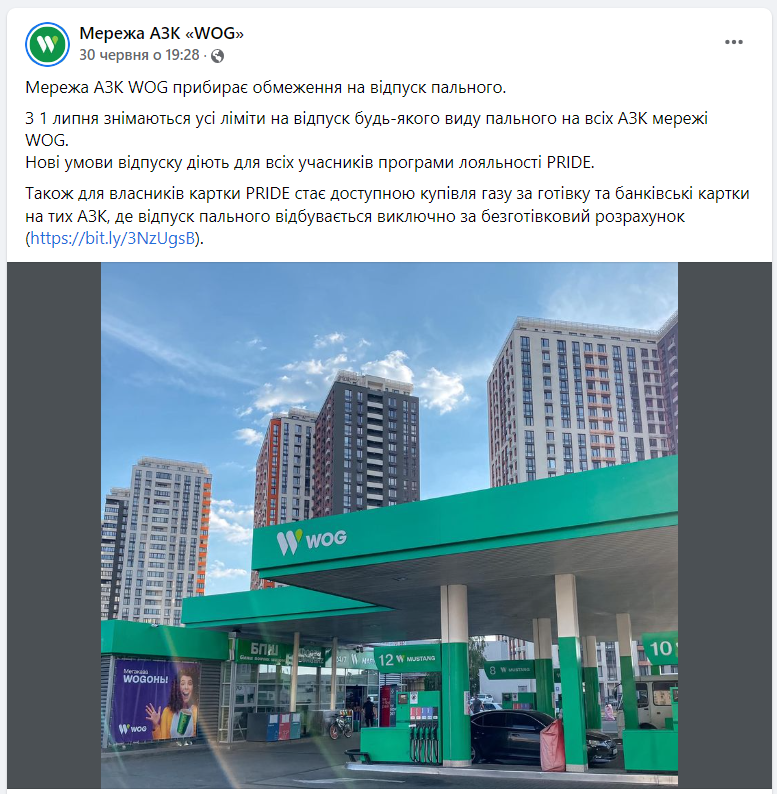The width and height of the screenshot is (777, 794).
Task: Click the pump number 8 sign in photo
Action: (x=509, y=670)
